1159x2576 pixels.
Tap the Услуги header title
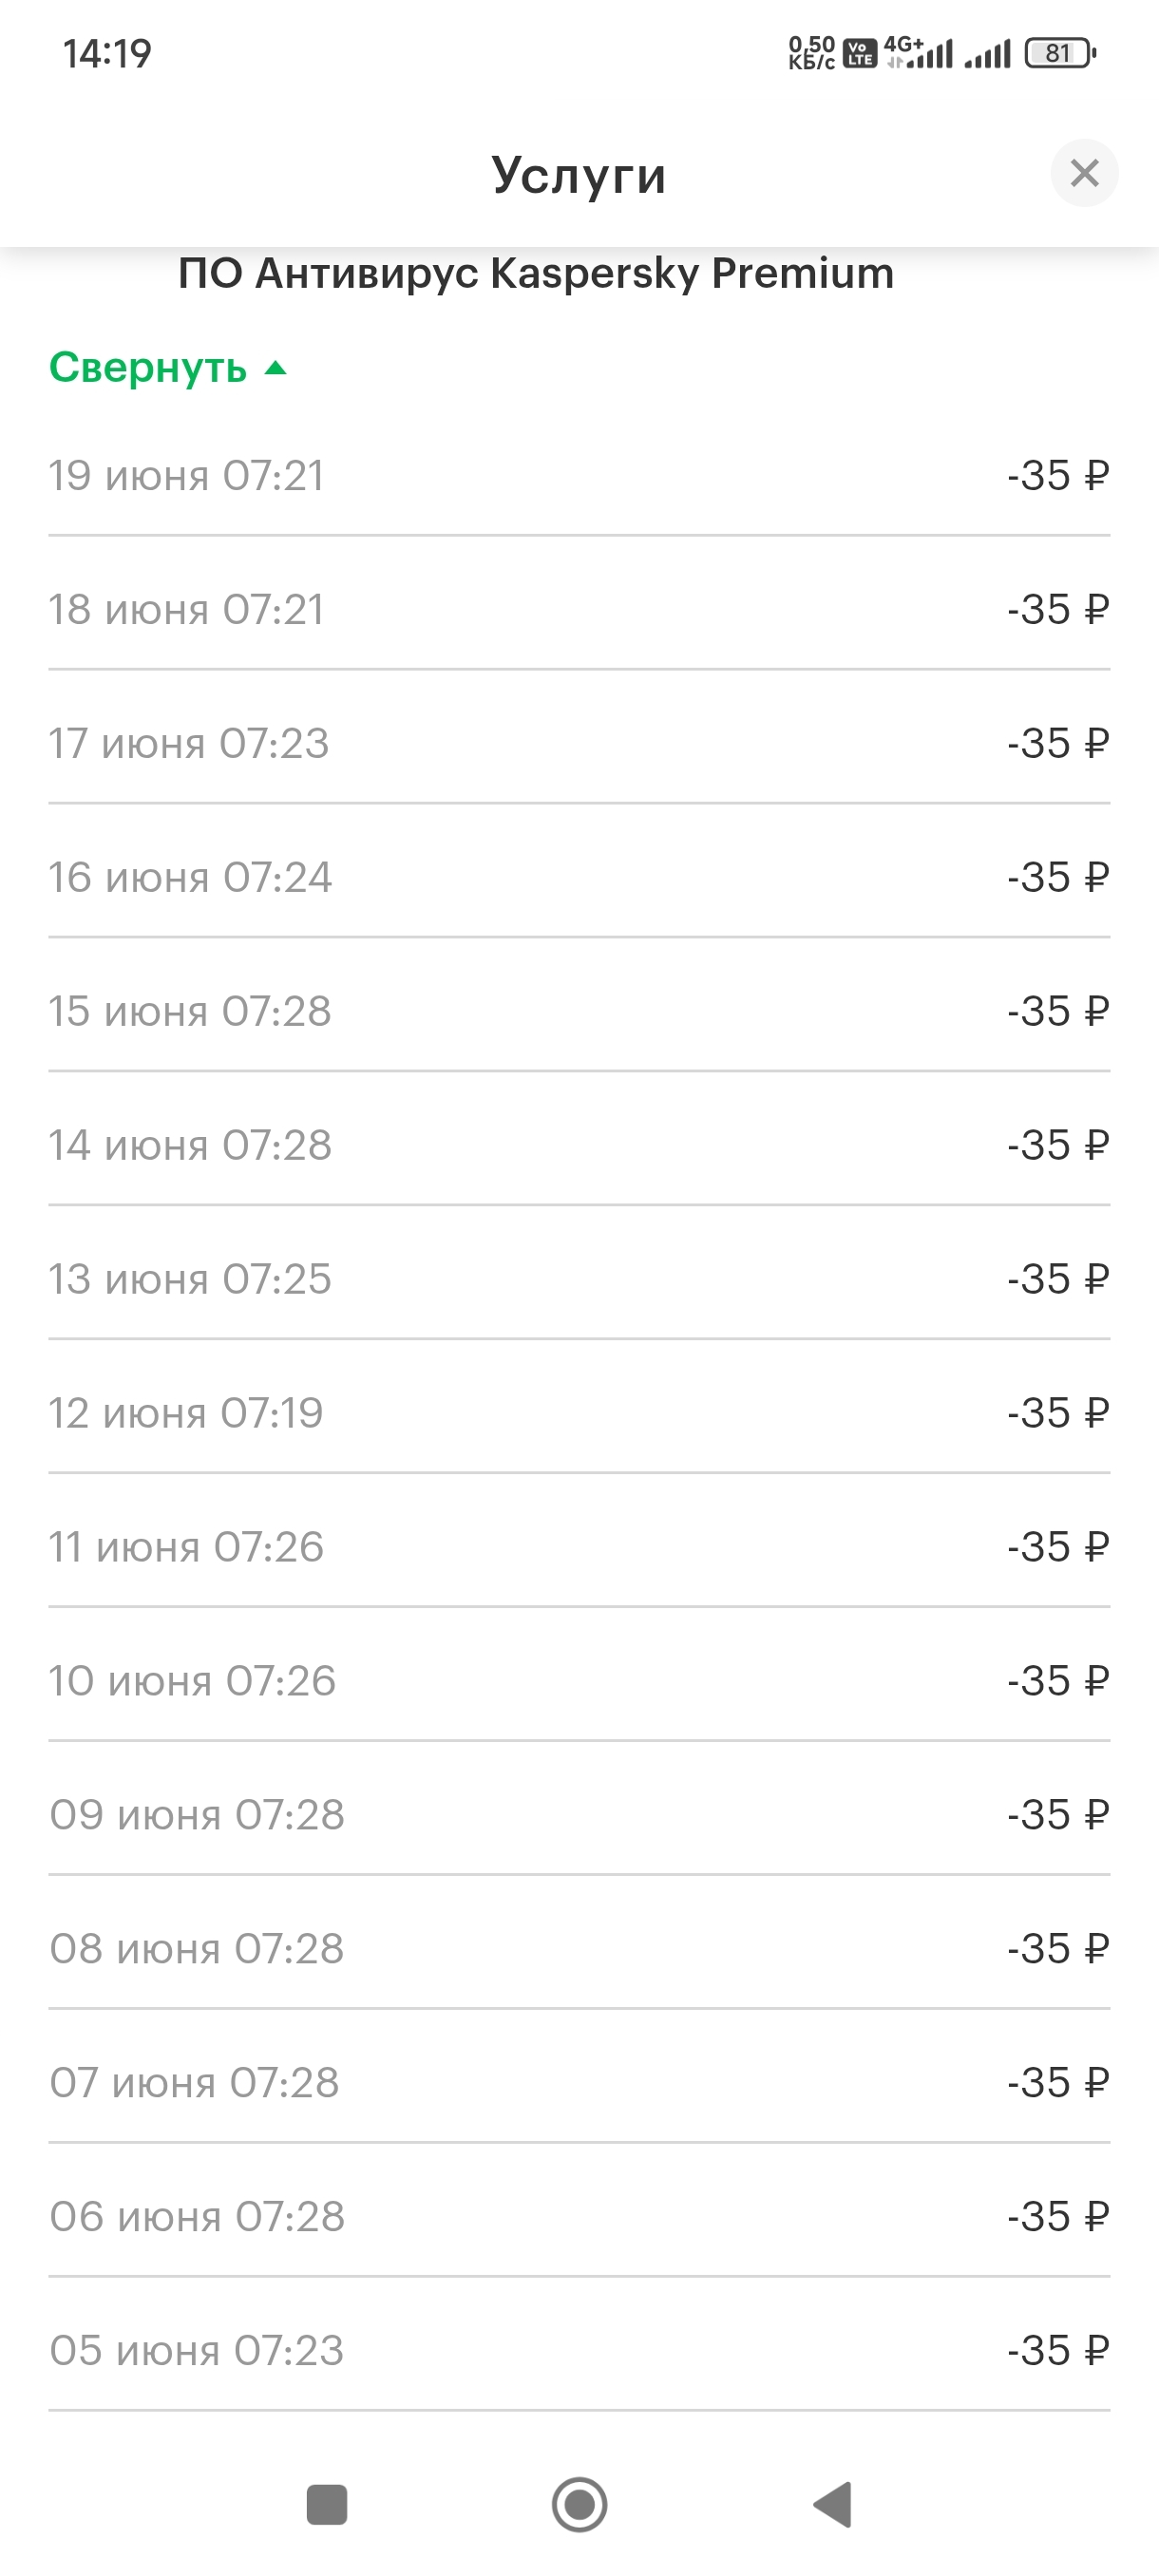(x=579, y=175)
